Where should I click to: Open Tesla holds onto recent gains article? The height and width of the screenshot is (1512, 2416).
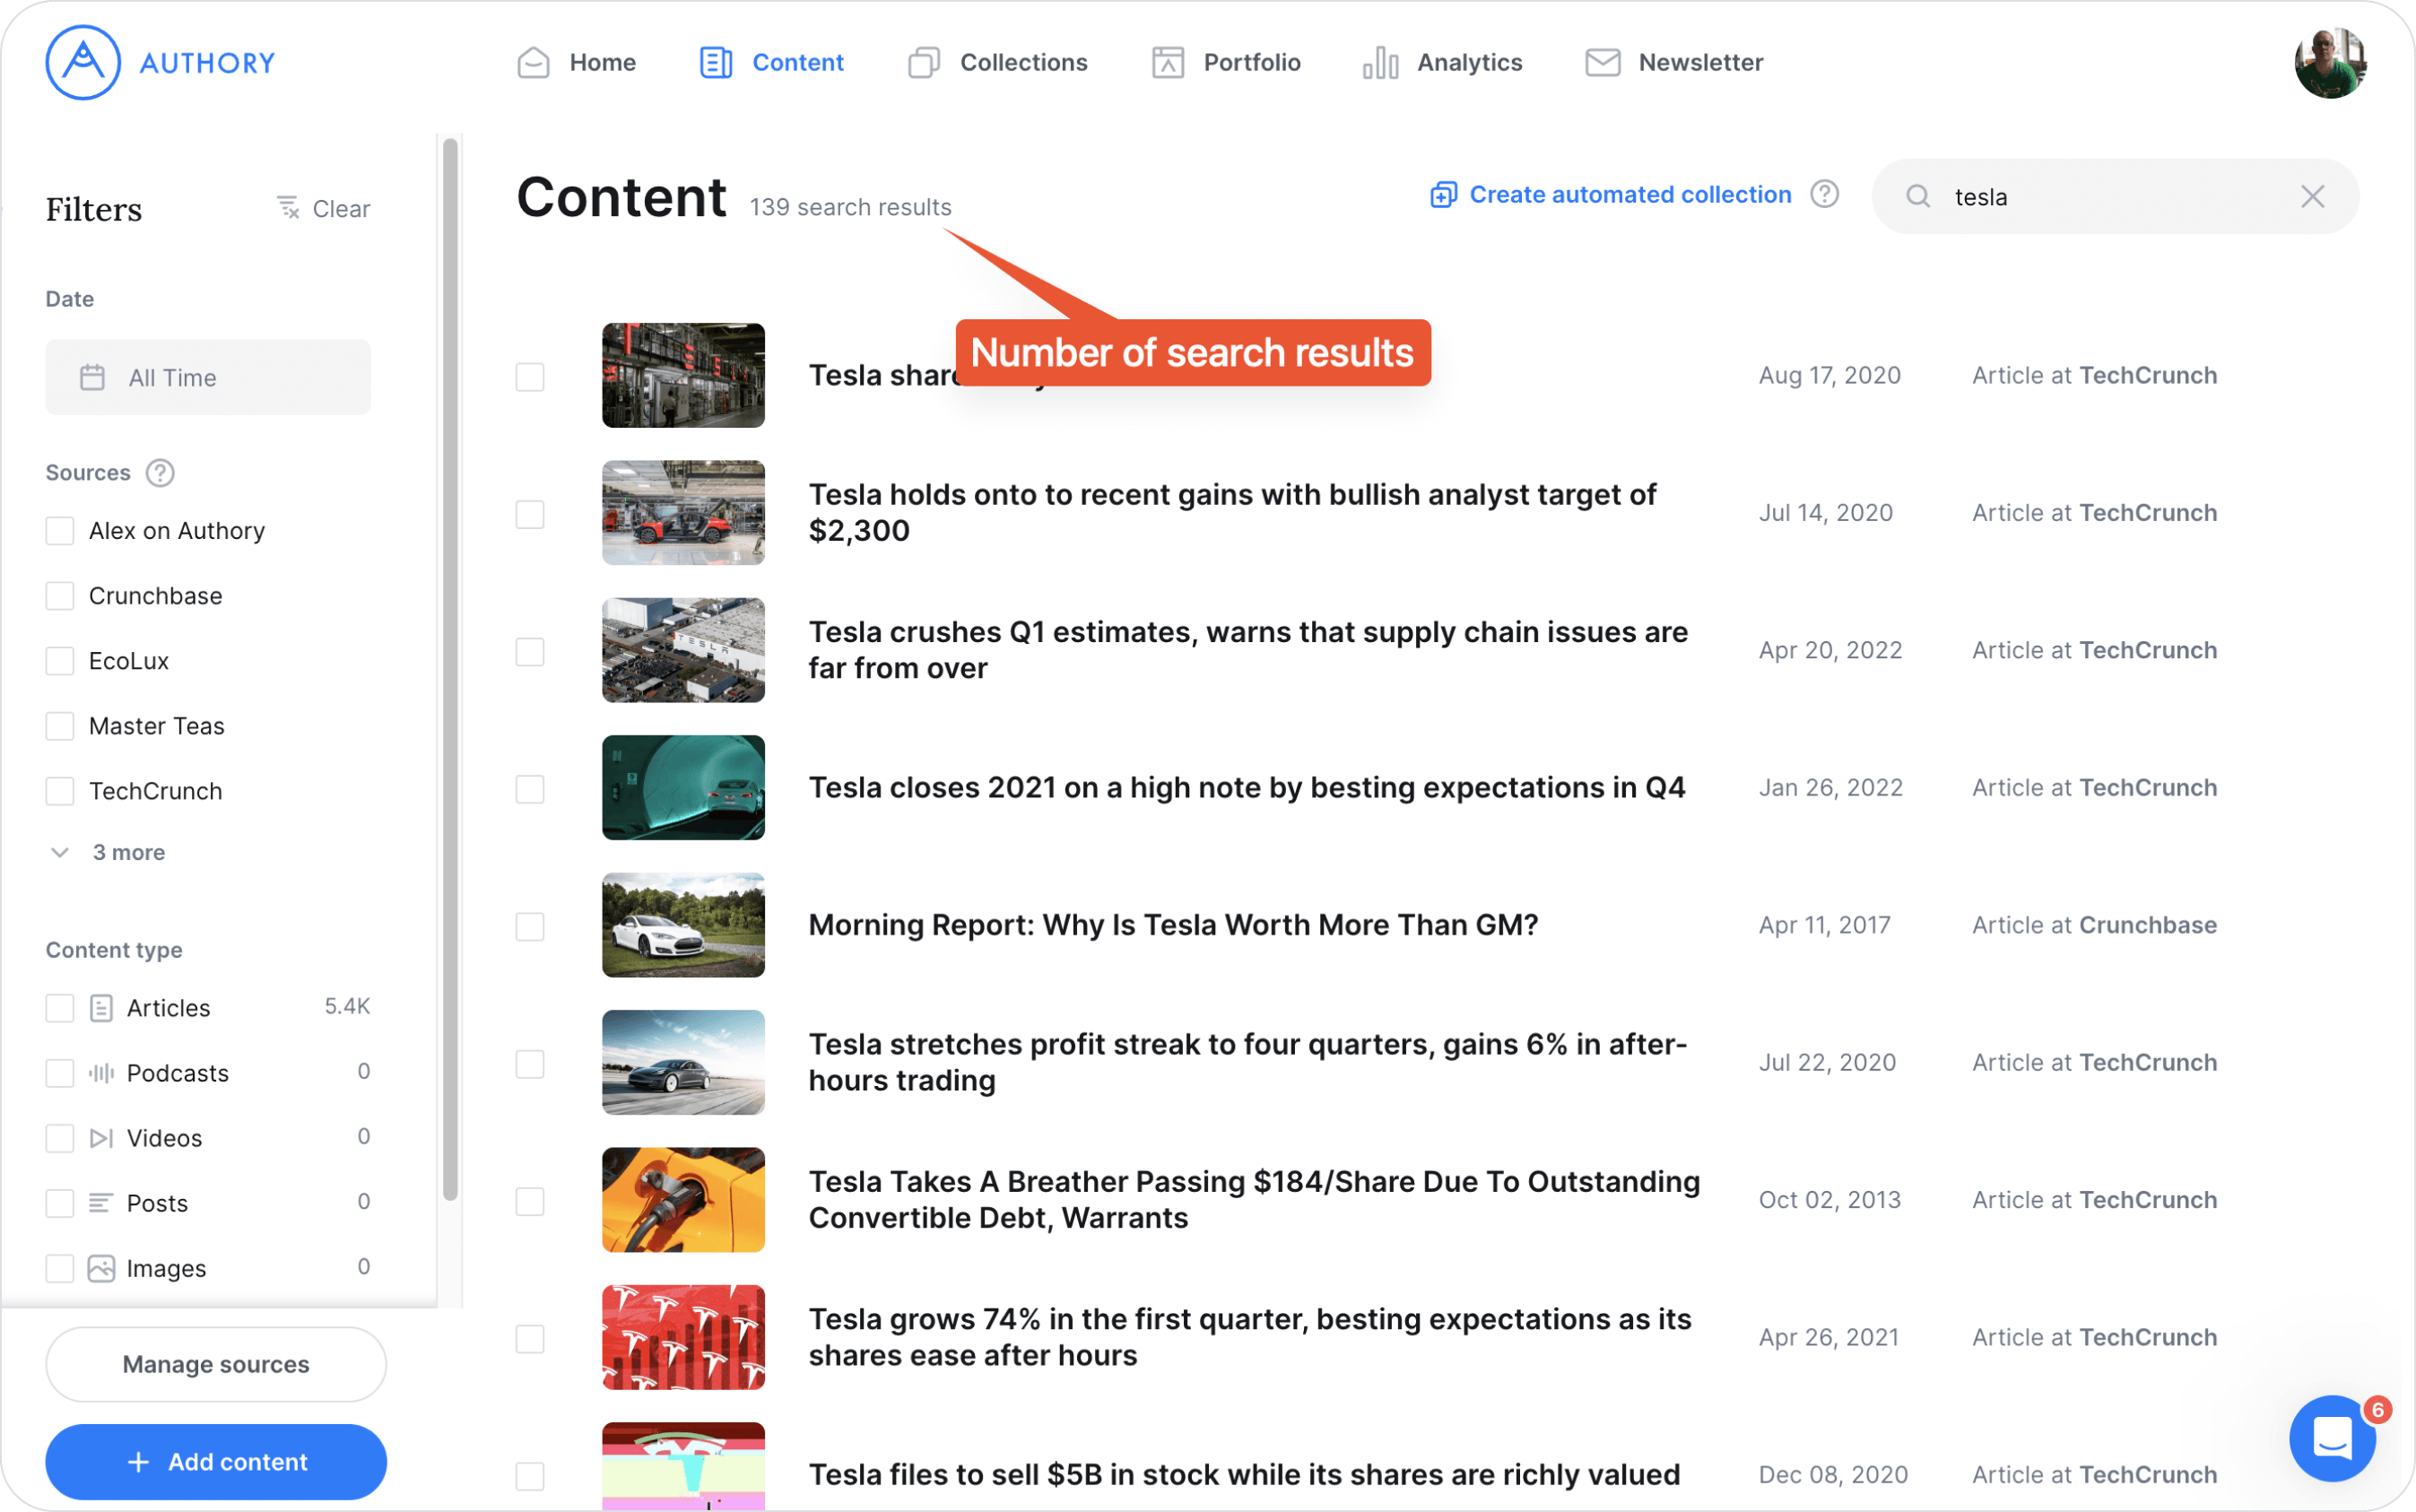[1232, 513]
